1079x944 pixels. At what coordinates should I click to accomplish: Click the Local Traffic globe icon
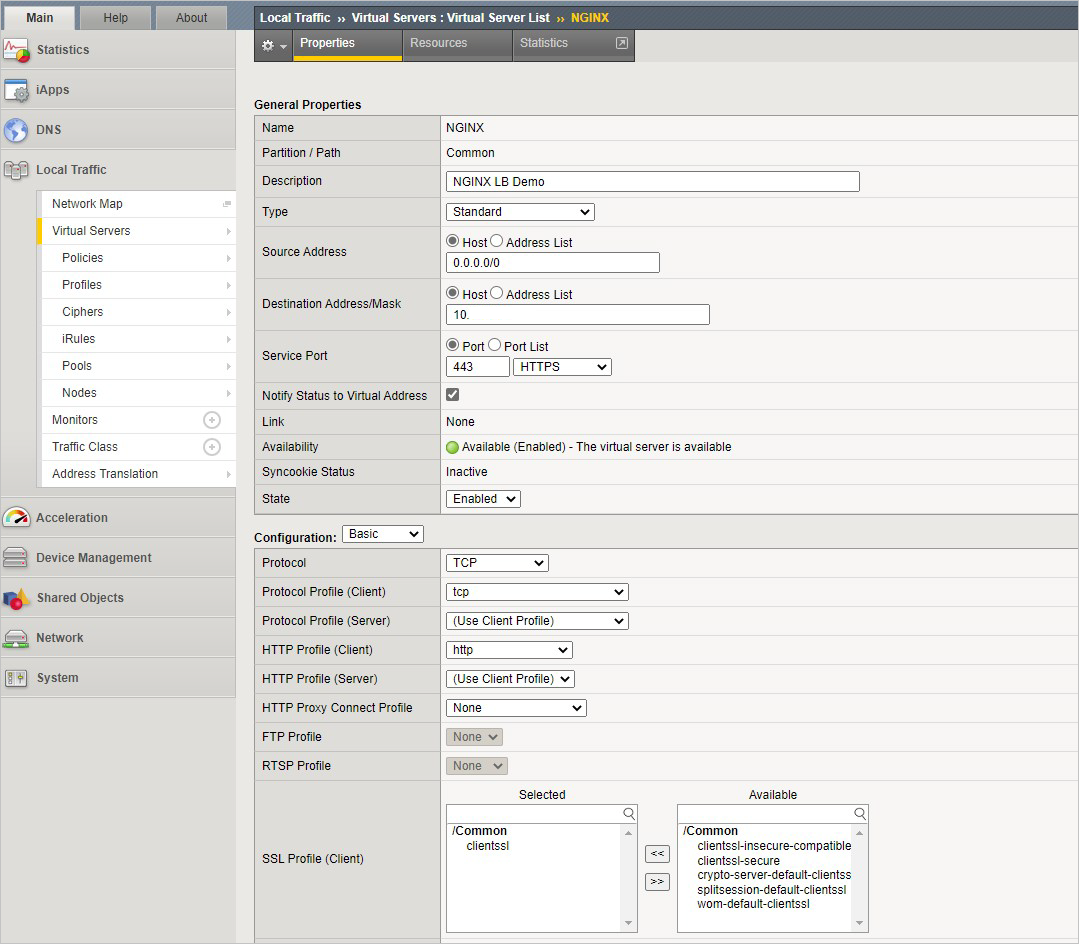click(x=17, y=169)
